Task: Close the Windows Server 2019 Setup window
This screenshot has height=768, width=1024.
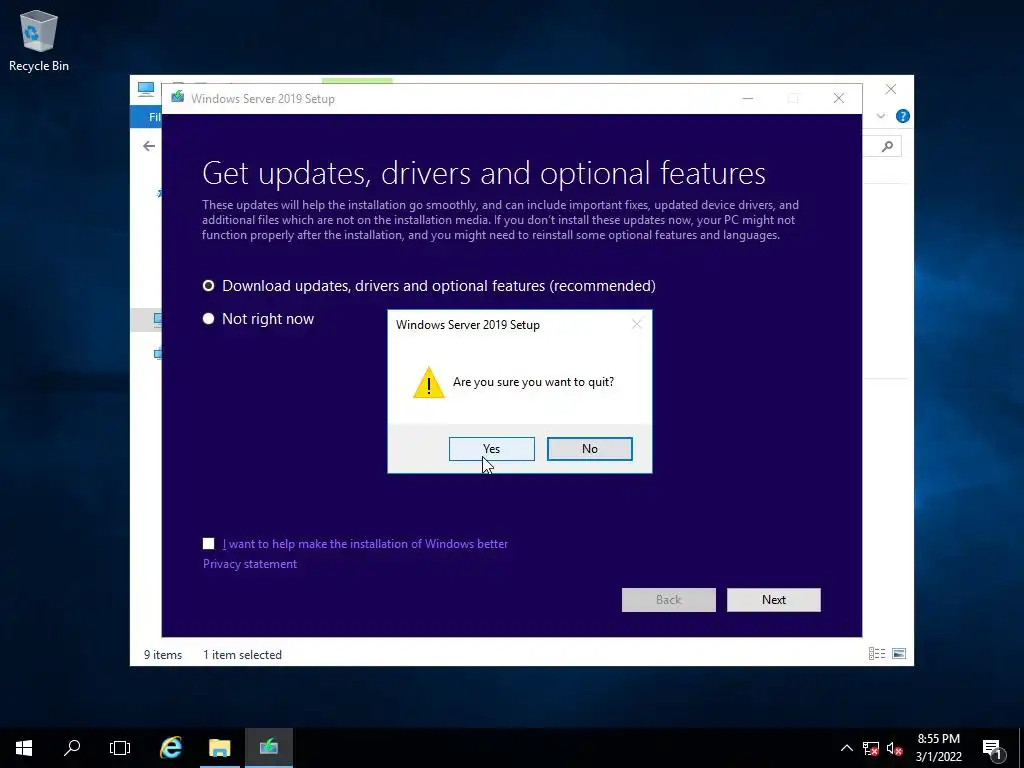Action: pos(839,99)
